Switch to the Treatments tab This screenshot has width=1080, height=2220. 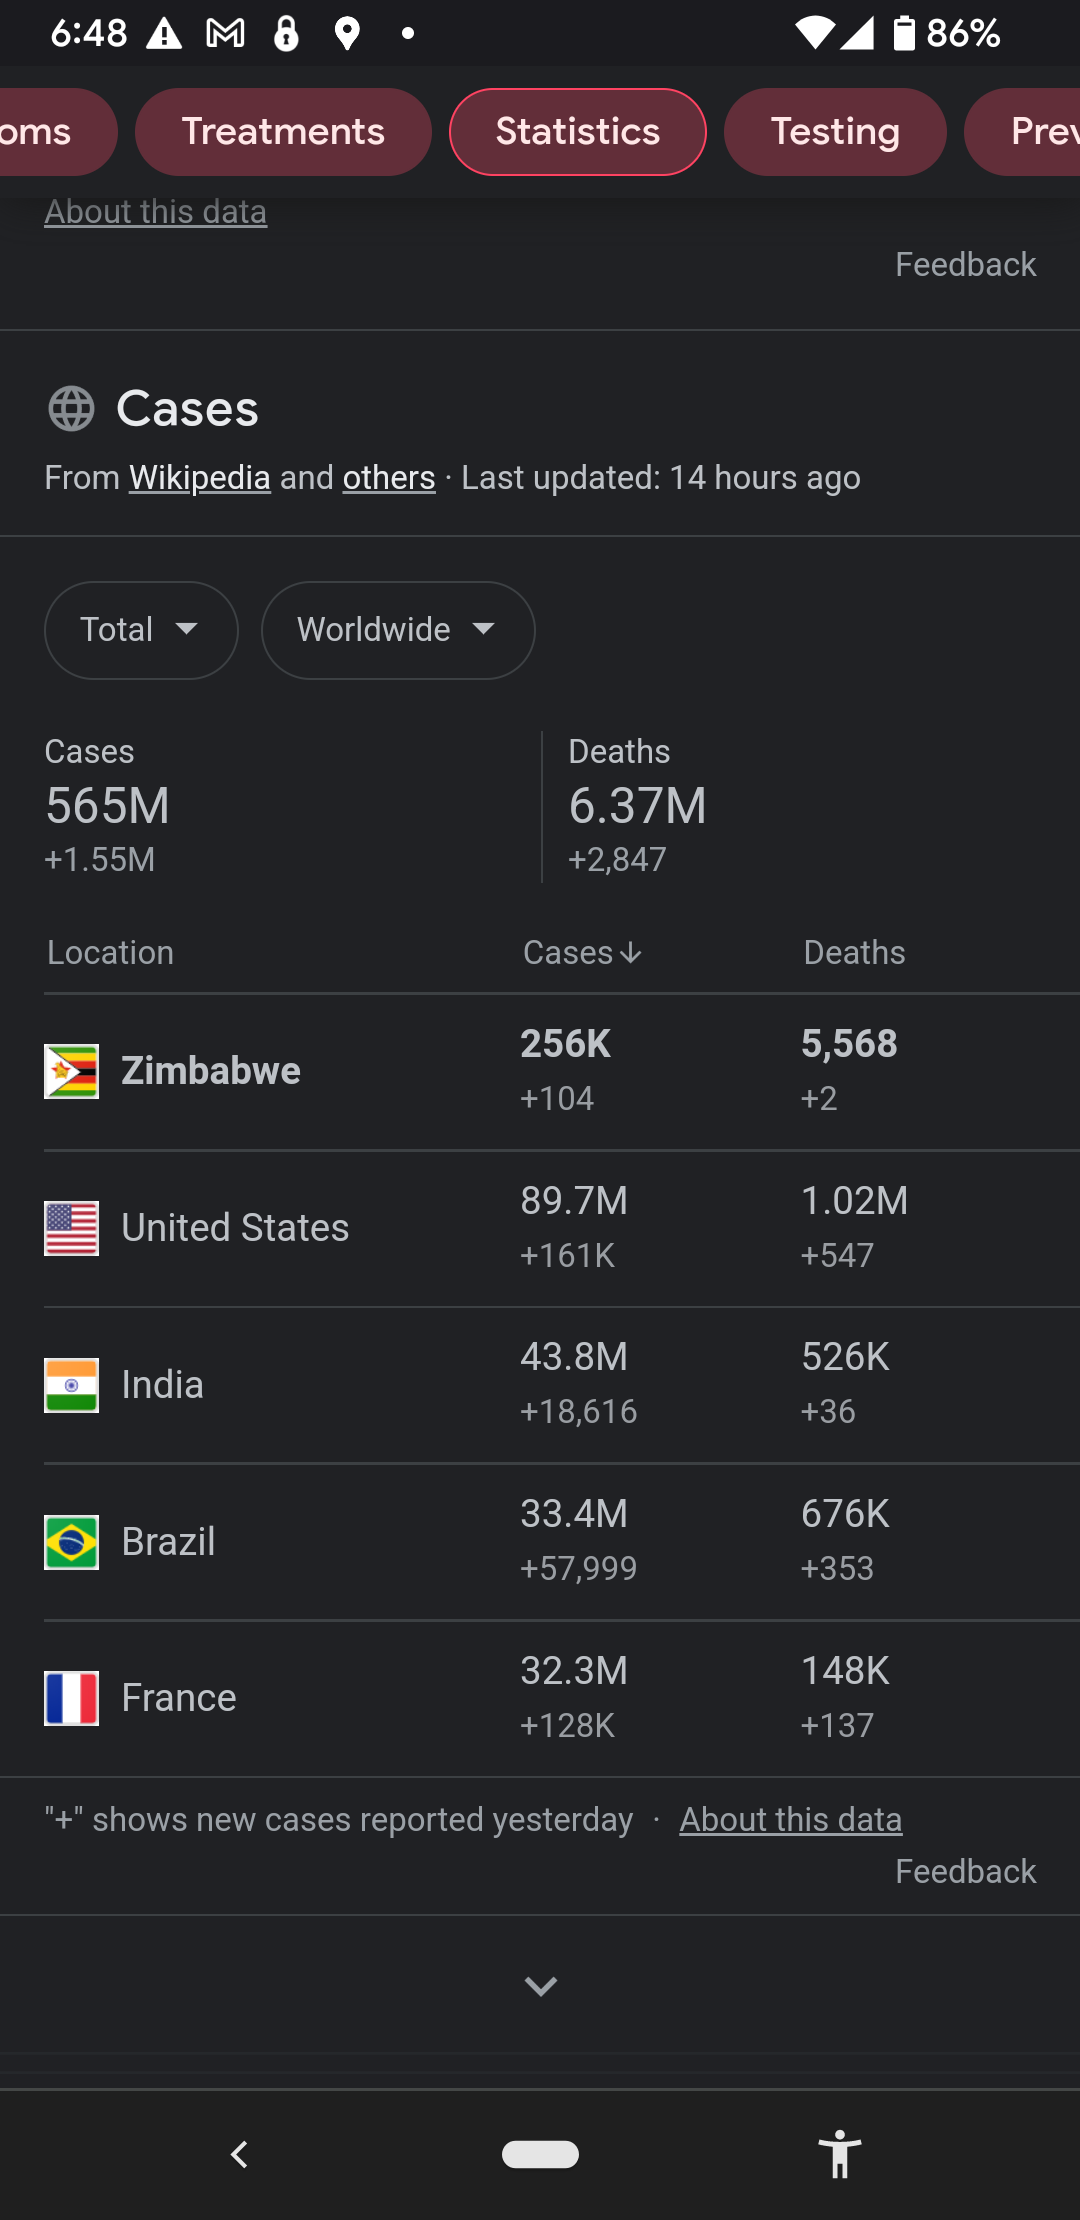pos(283,132)
